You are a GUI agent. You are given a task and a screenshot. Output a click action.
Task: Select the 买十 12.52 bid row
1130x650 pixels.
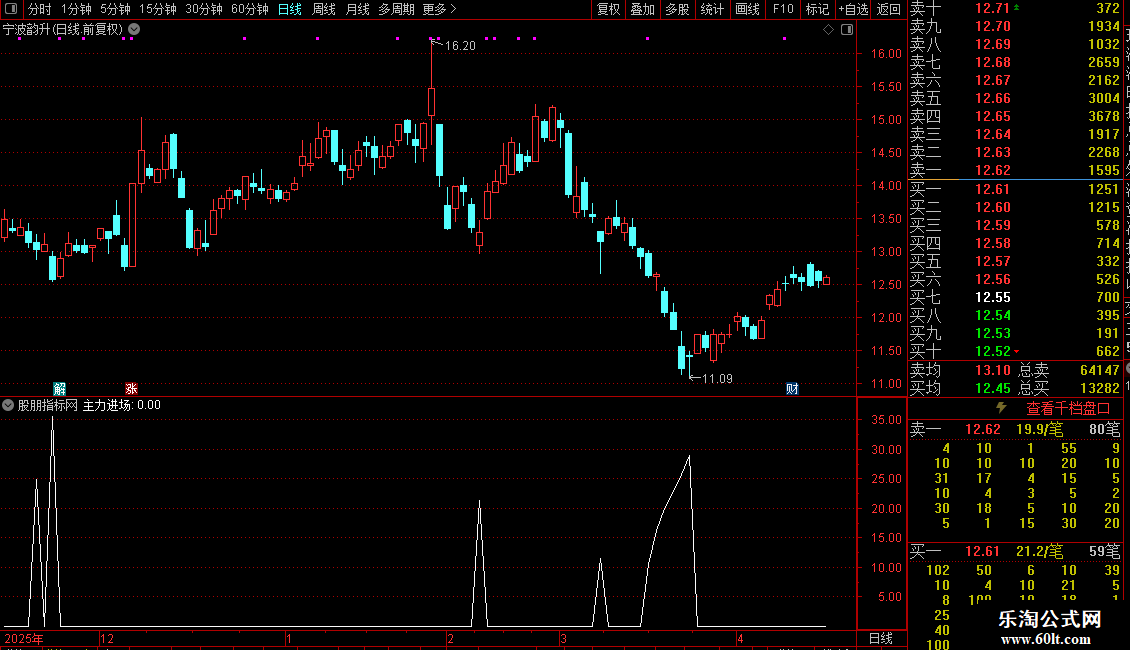(x=1015, y=351)
